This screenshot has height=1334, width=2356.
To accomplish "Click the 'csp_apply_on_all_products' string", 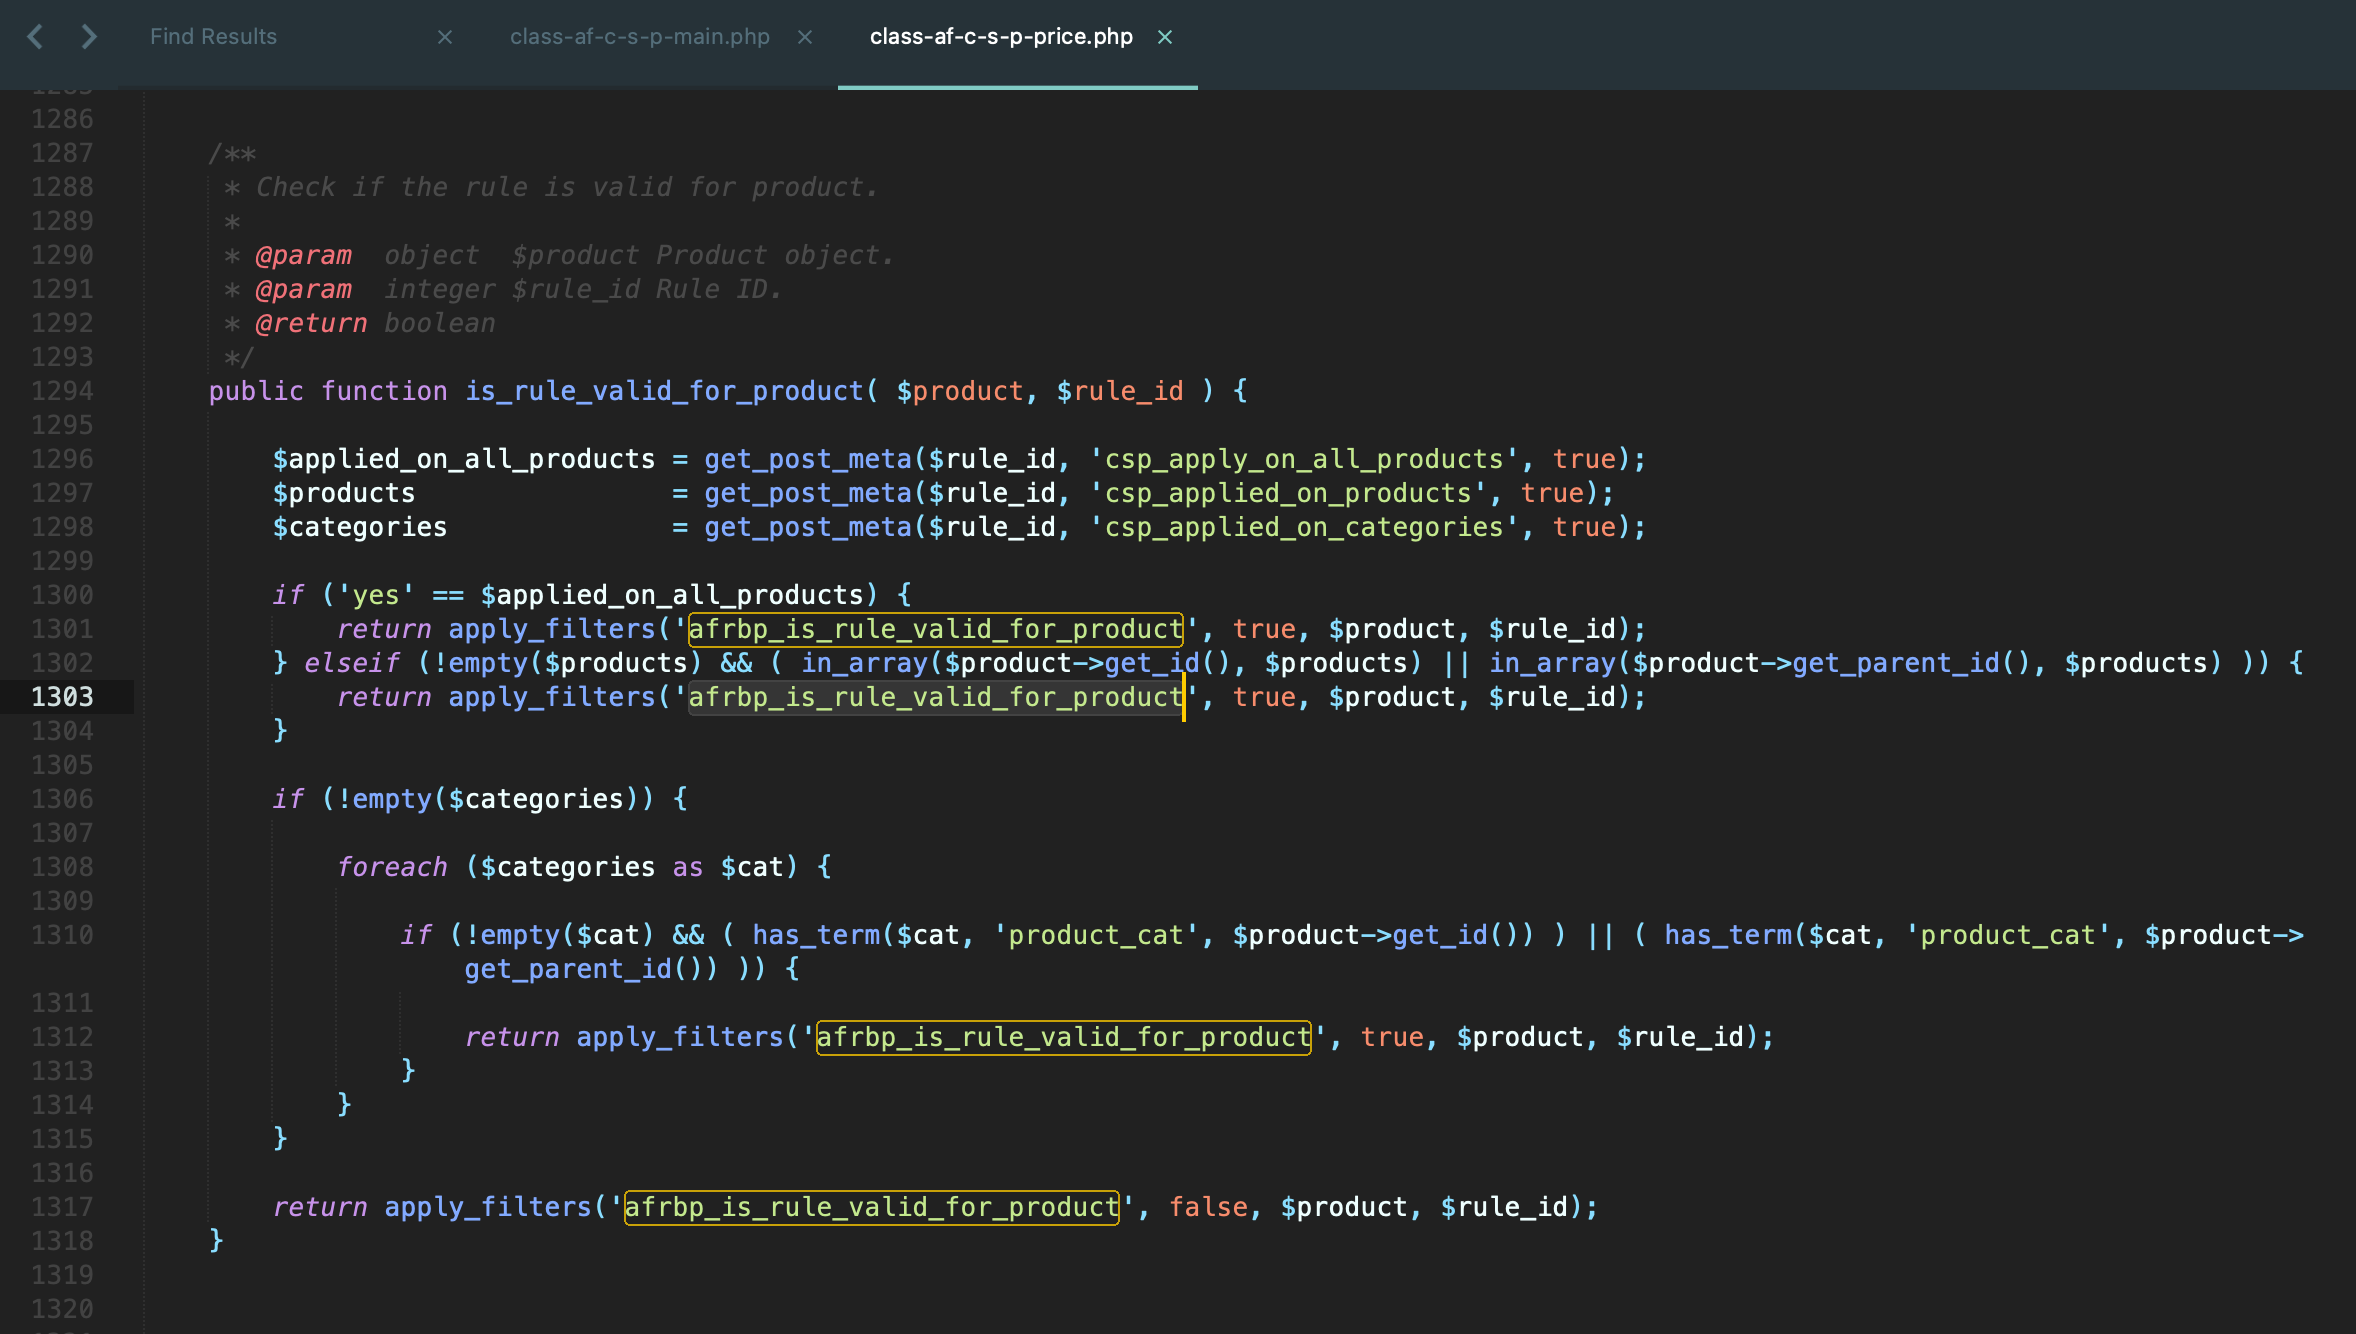I will (1304, 459).
